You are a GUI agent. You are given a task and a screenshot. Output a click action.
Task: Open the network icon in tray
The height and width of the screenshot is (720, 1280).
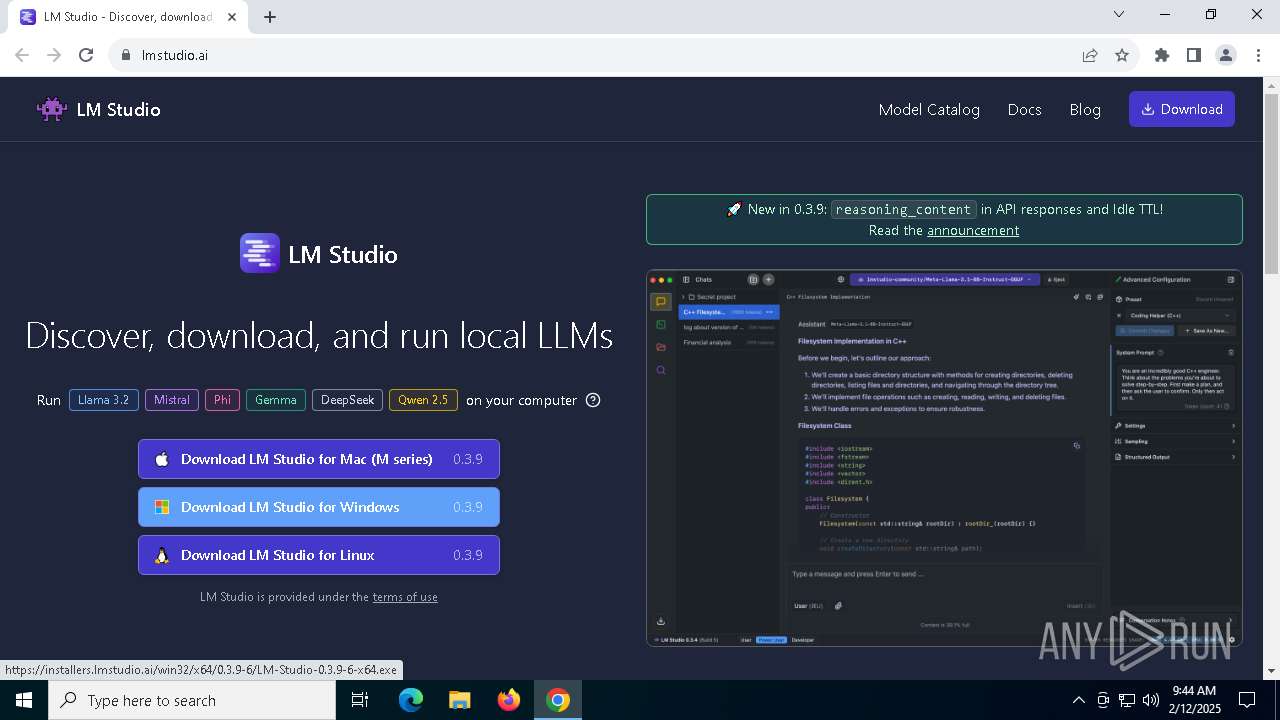click(1127, 700)
